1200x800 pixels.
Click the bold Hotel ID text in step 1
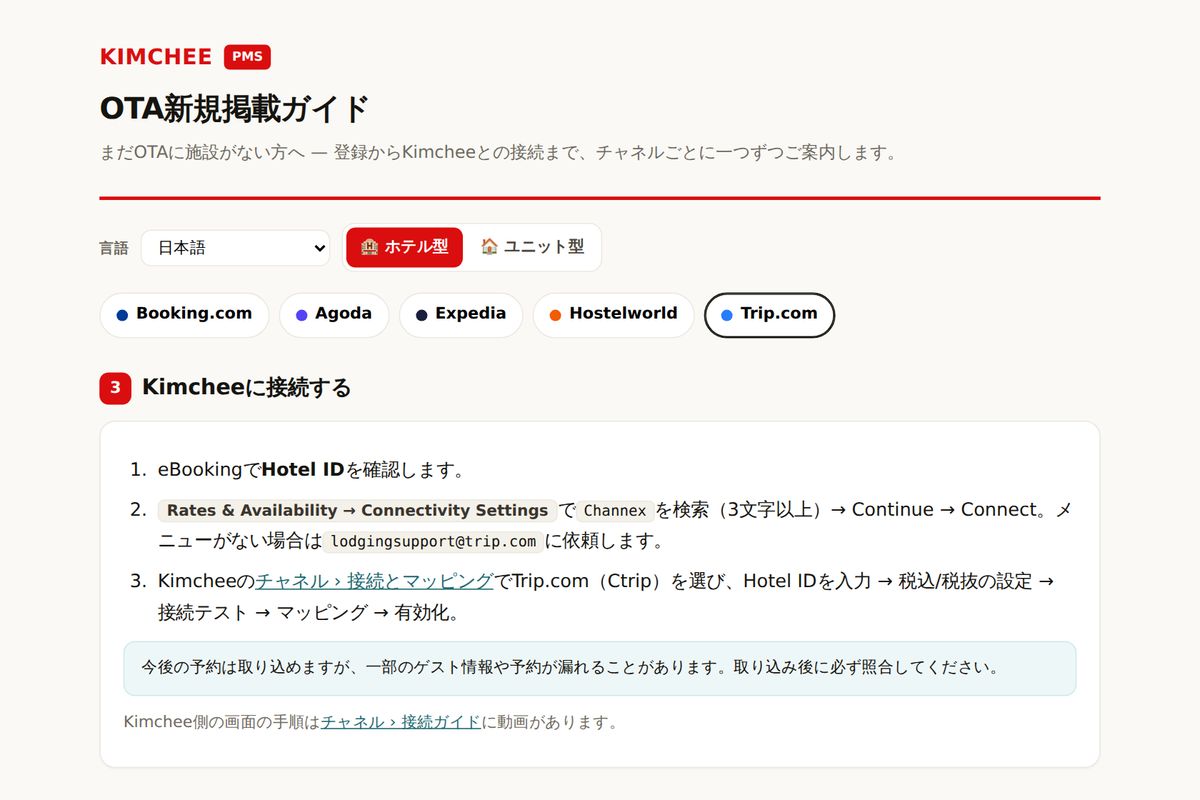tap(303, 470)
